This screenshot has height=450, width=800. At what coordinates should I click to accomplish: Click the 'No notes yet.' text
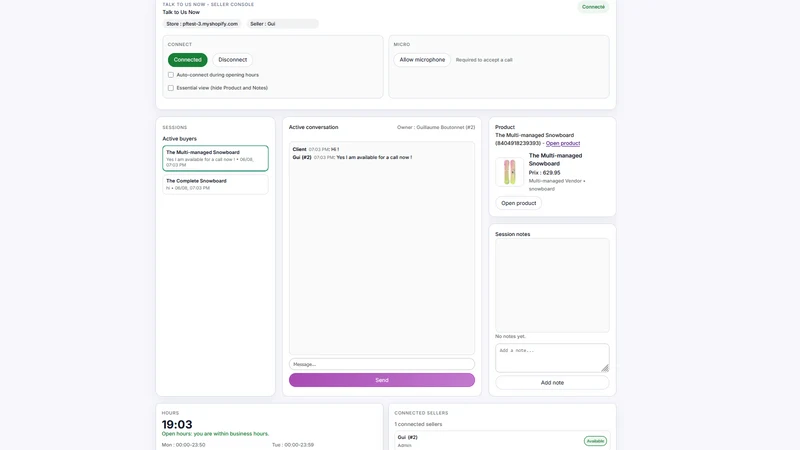tap(510, 337)
